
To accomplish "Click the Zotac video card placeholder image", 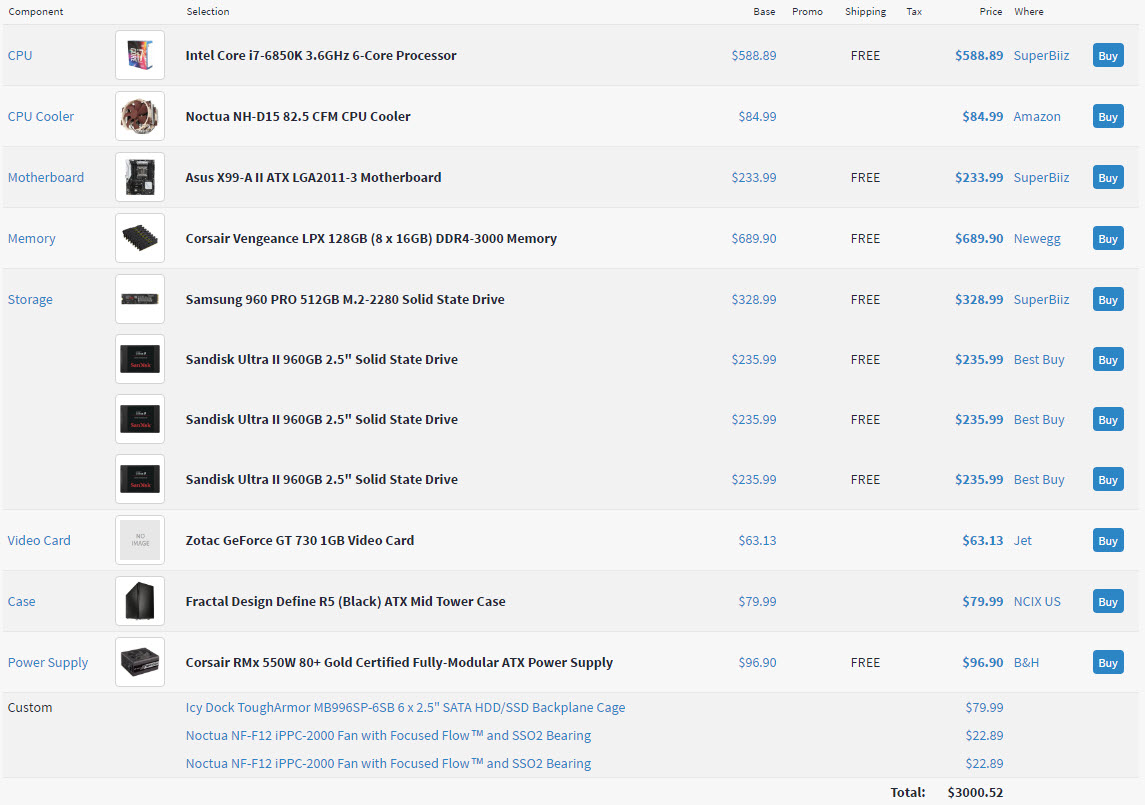I will click(140, 541).
